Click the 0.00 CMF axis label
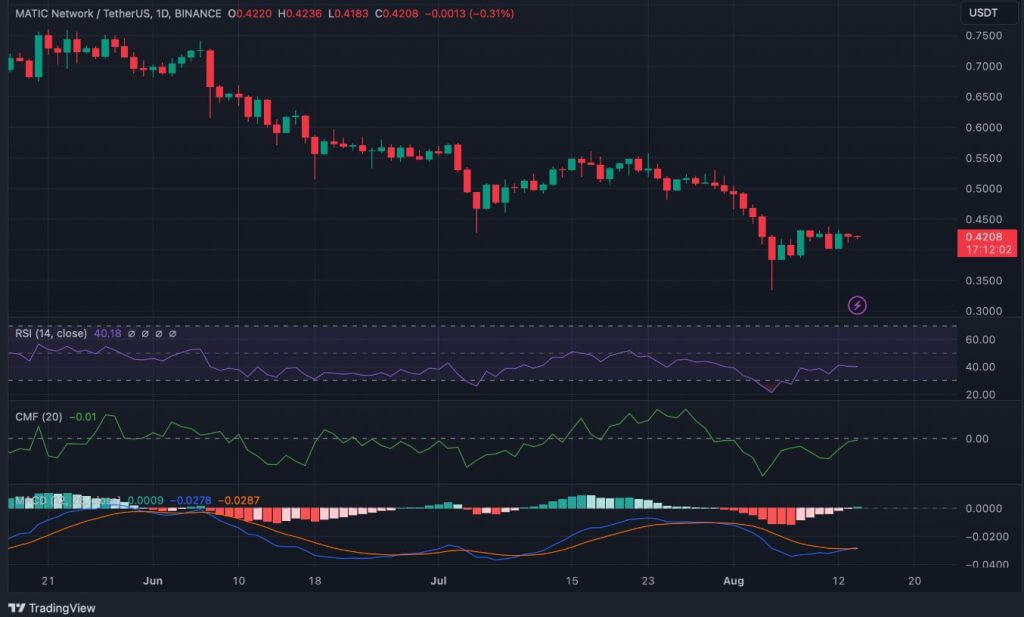 (x=977, y=439)
